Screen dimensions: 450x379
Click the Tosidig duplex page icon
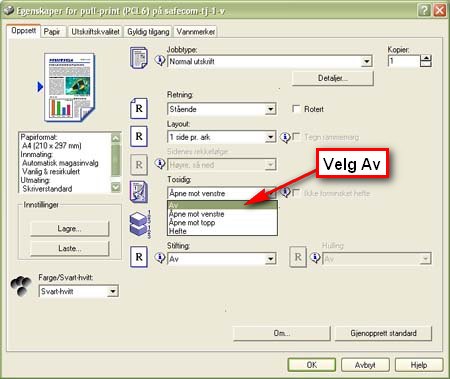(x=139, y=192)
